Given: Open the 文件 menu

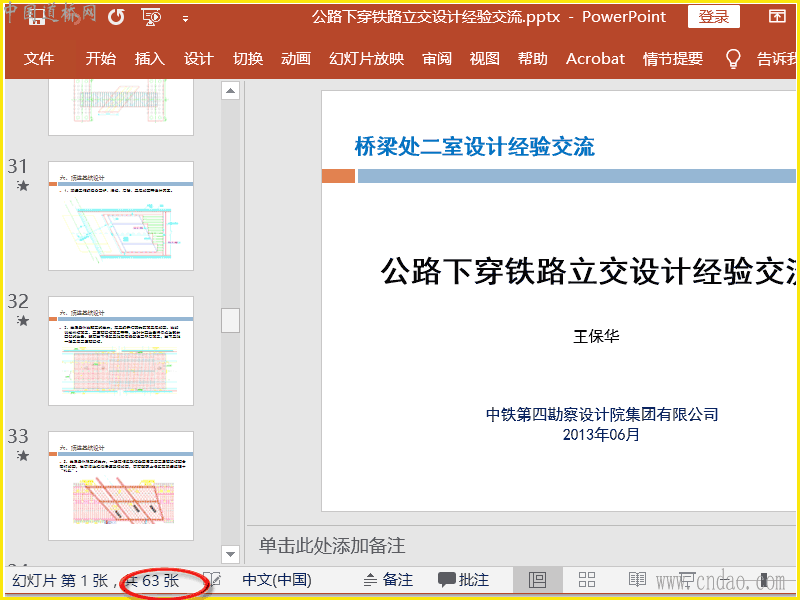Looking at the screenshot, I should point(39,59).
